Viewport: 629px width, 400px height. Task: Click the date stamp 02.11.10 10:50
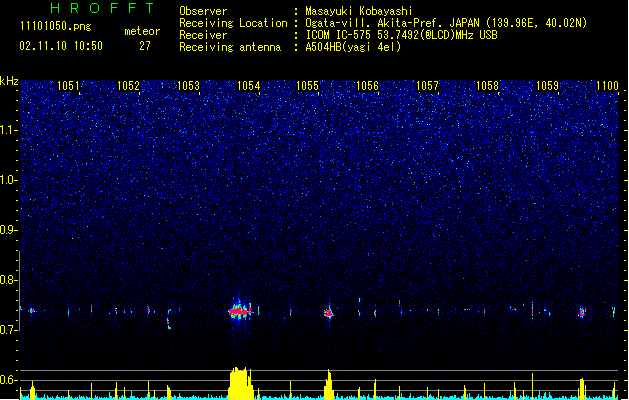(61, 46)
